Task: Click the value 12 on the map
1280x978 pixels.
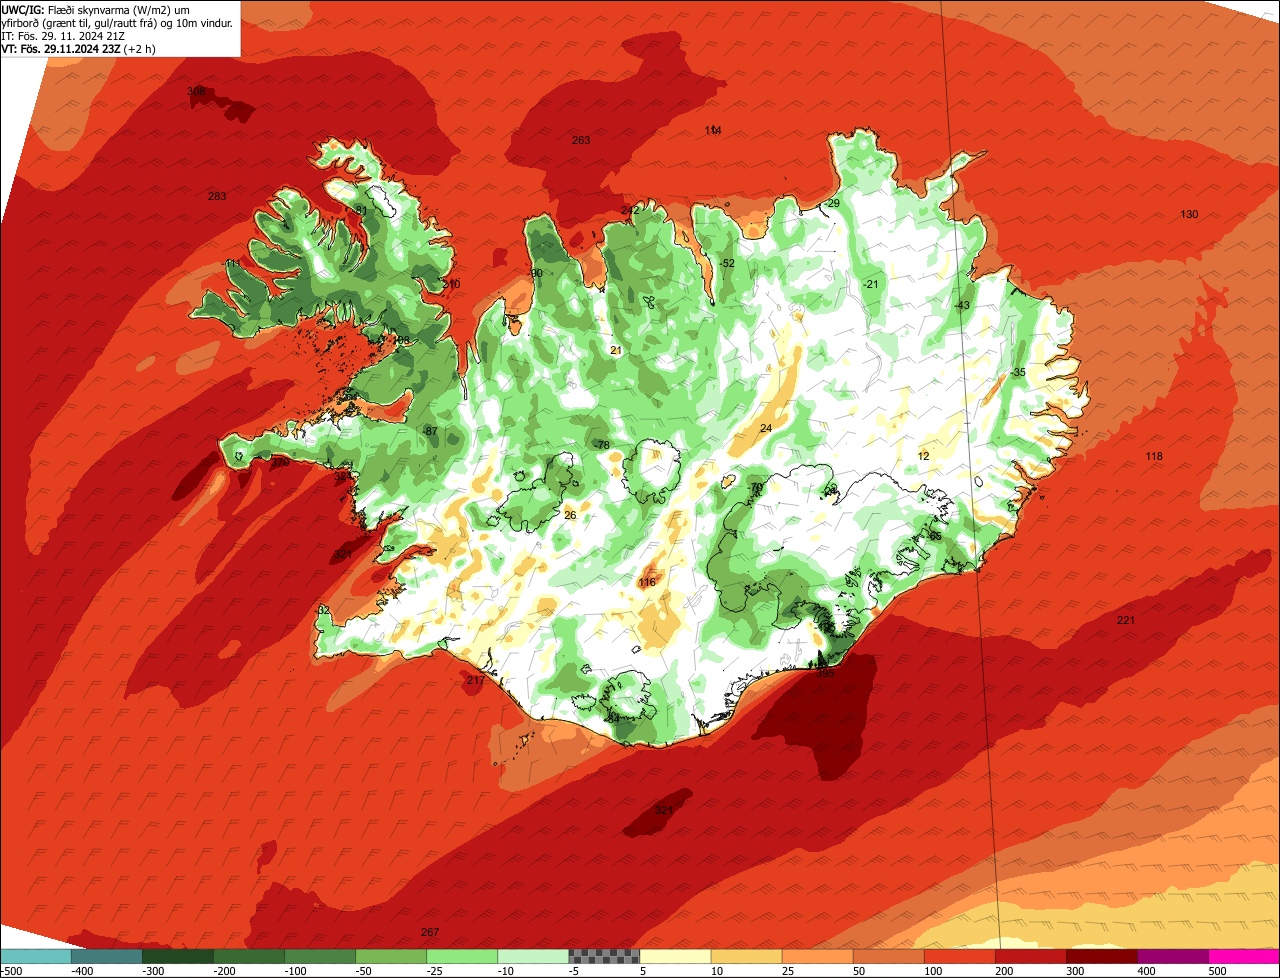Action: 923,456
